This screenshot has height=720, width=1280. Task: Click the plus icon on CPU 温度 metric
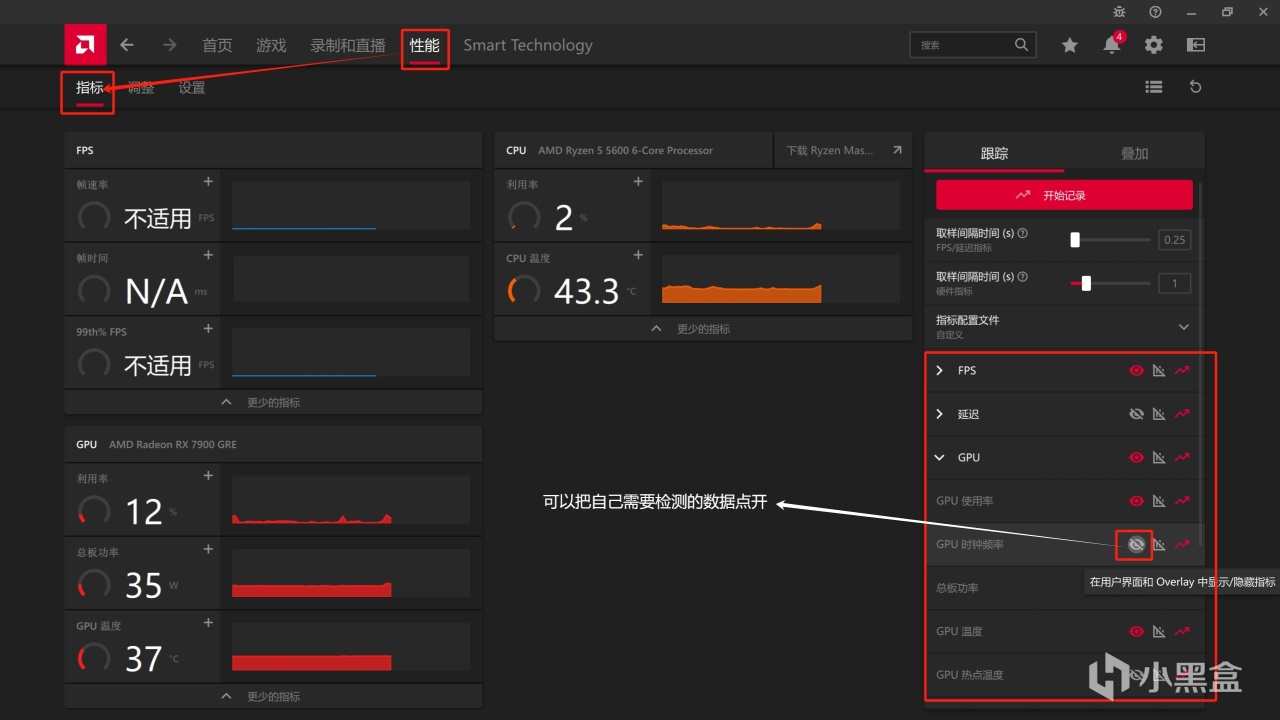tap(638, 255)
